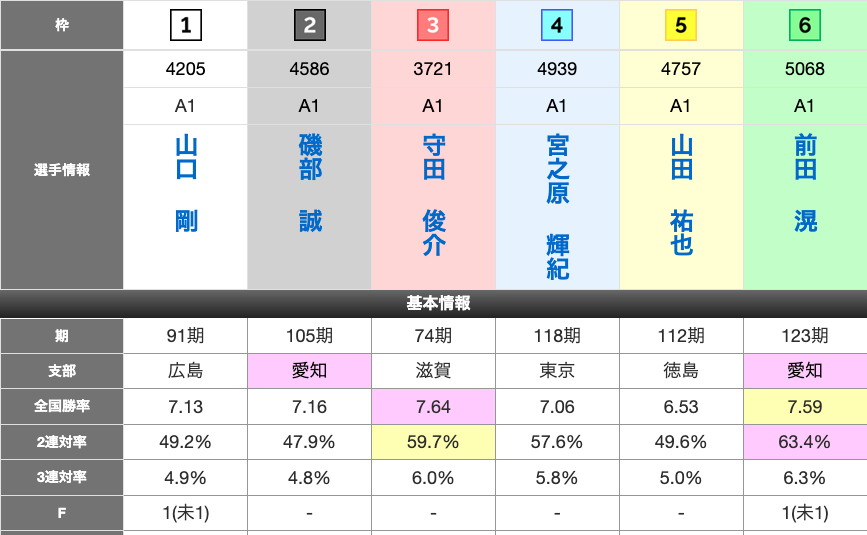Click the yellow lane 5 number box

click(x=681, y=25)
